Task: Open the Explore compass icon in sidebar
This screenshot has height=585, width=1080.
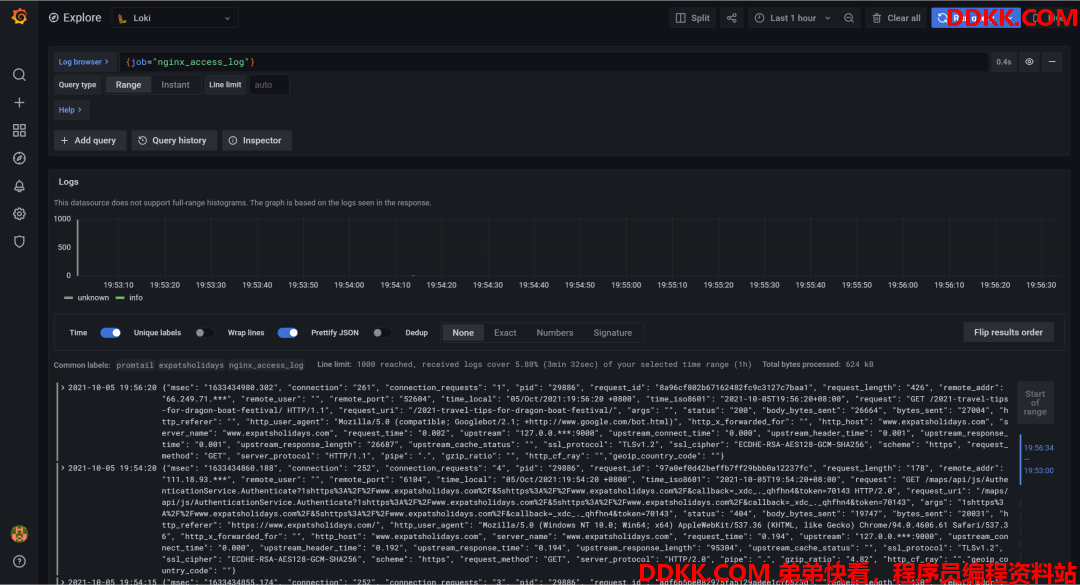Action: pos(19,158)
